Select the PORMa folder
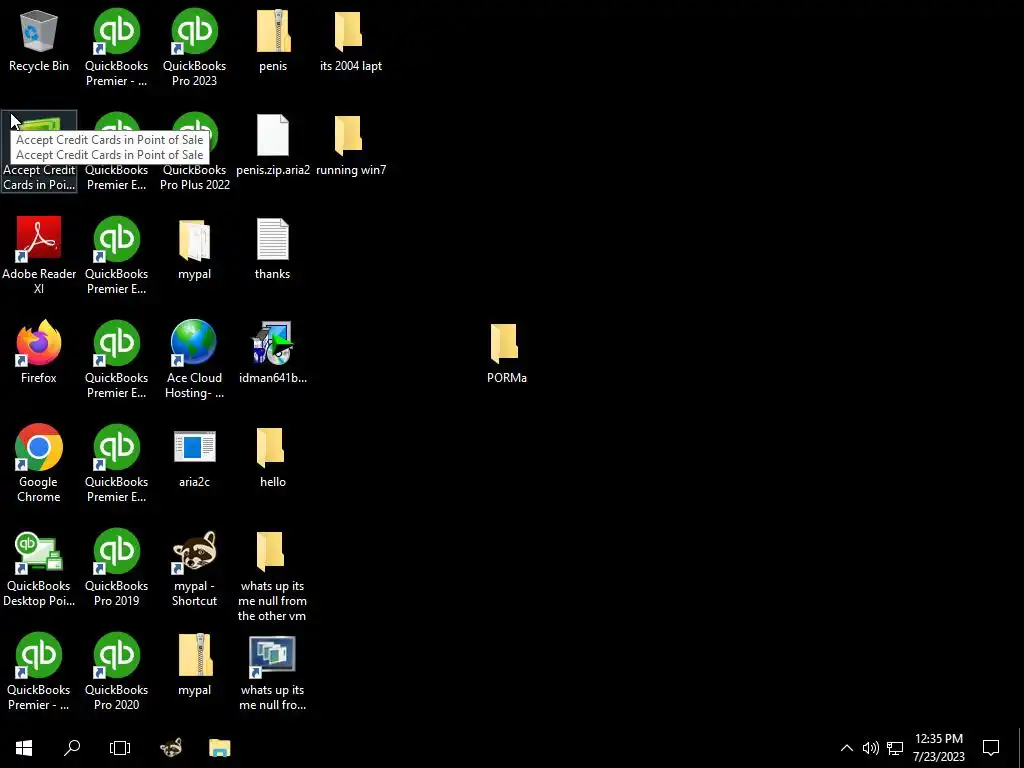The width and height of the screenshot is (1024, 768). [507, 352]
